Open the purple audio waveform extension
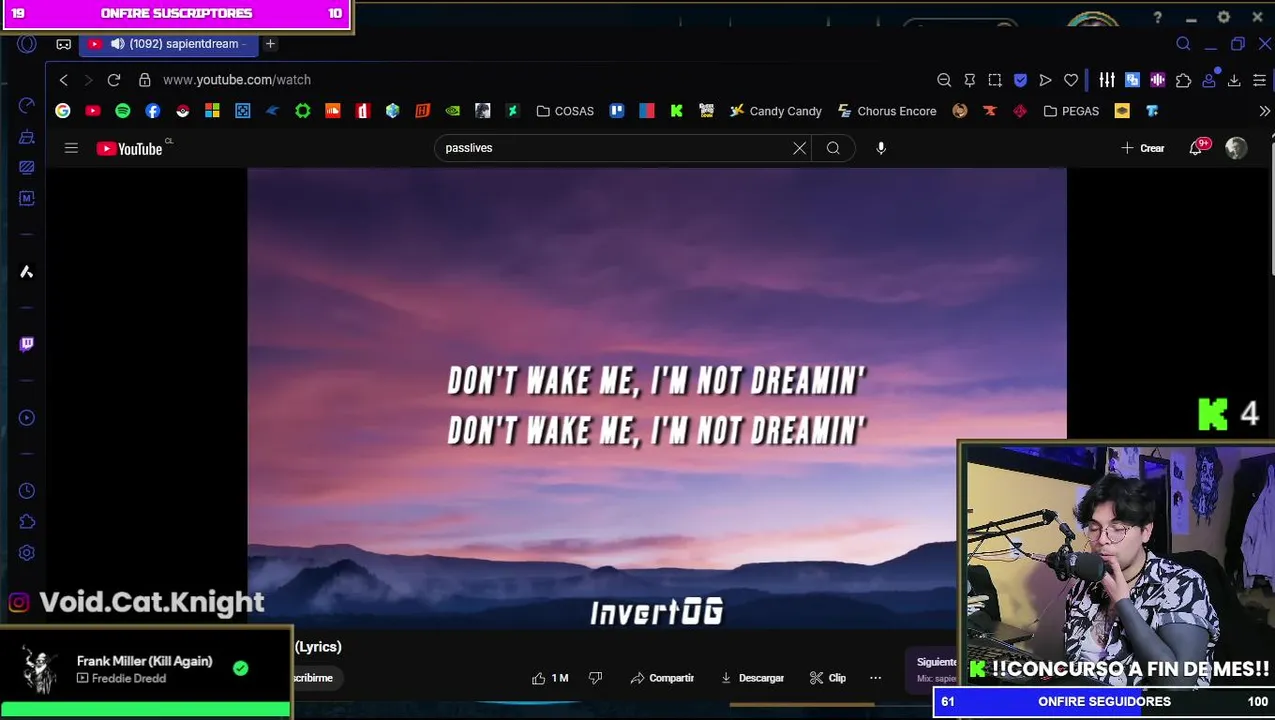Image resolution: width=1275 pixels, height=720 pixels. pyautogui.click(x=1158, y=80)
